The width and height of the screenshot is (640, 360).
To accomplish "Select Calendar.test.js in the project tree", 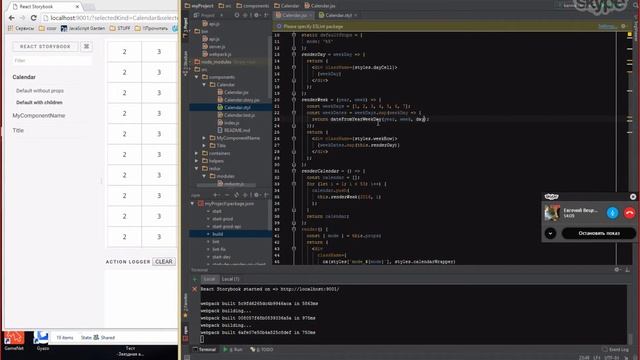I will [236, 115].
